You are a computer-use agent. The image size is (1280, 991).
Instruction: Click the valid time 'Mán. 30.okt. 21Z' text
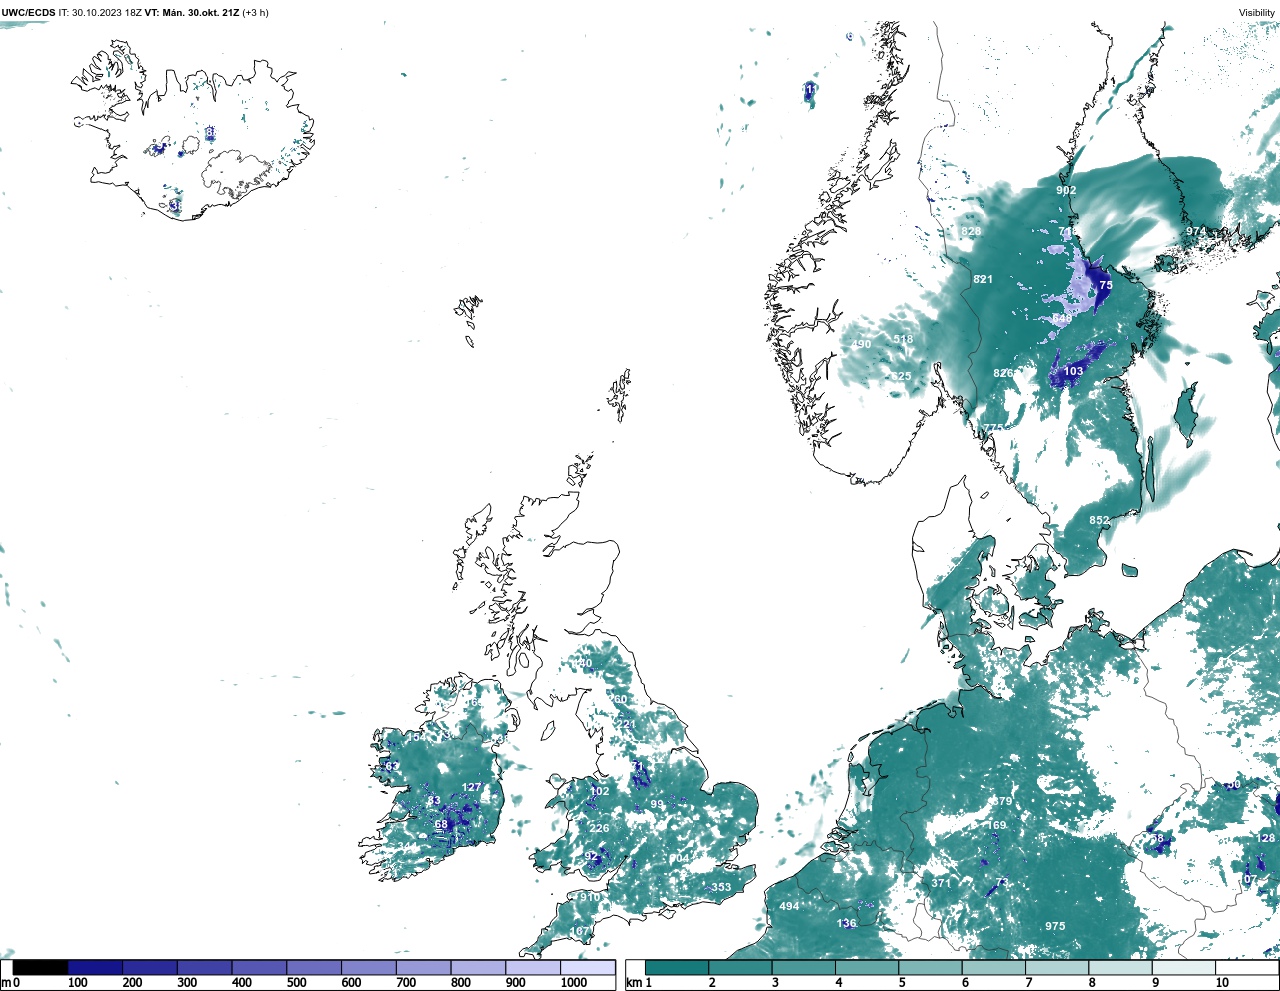(201, 13)
